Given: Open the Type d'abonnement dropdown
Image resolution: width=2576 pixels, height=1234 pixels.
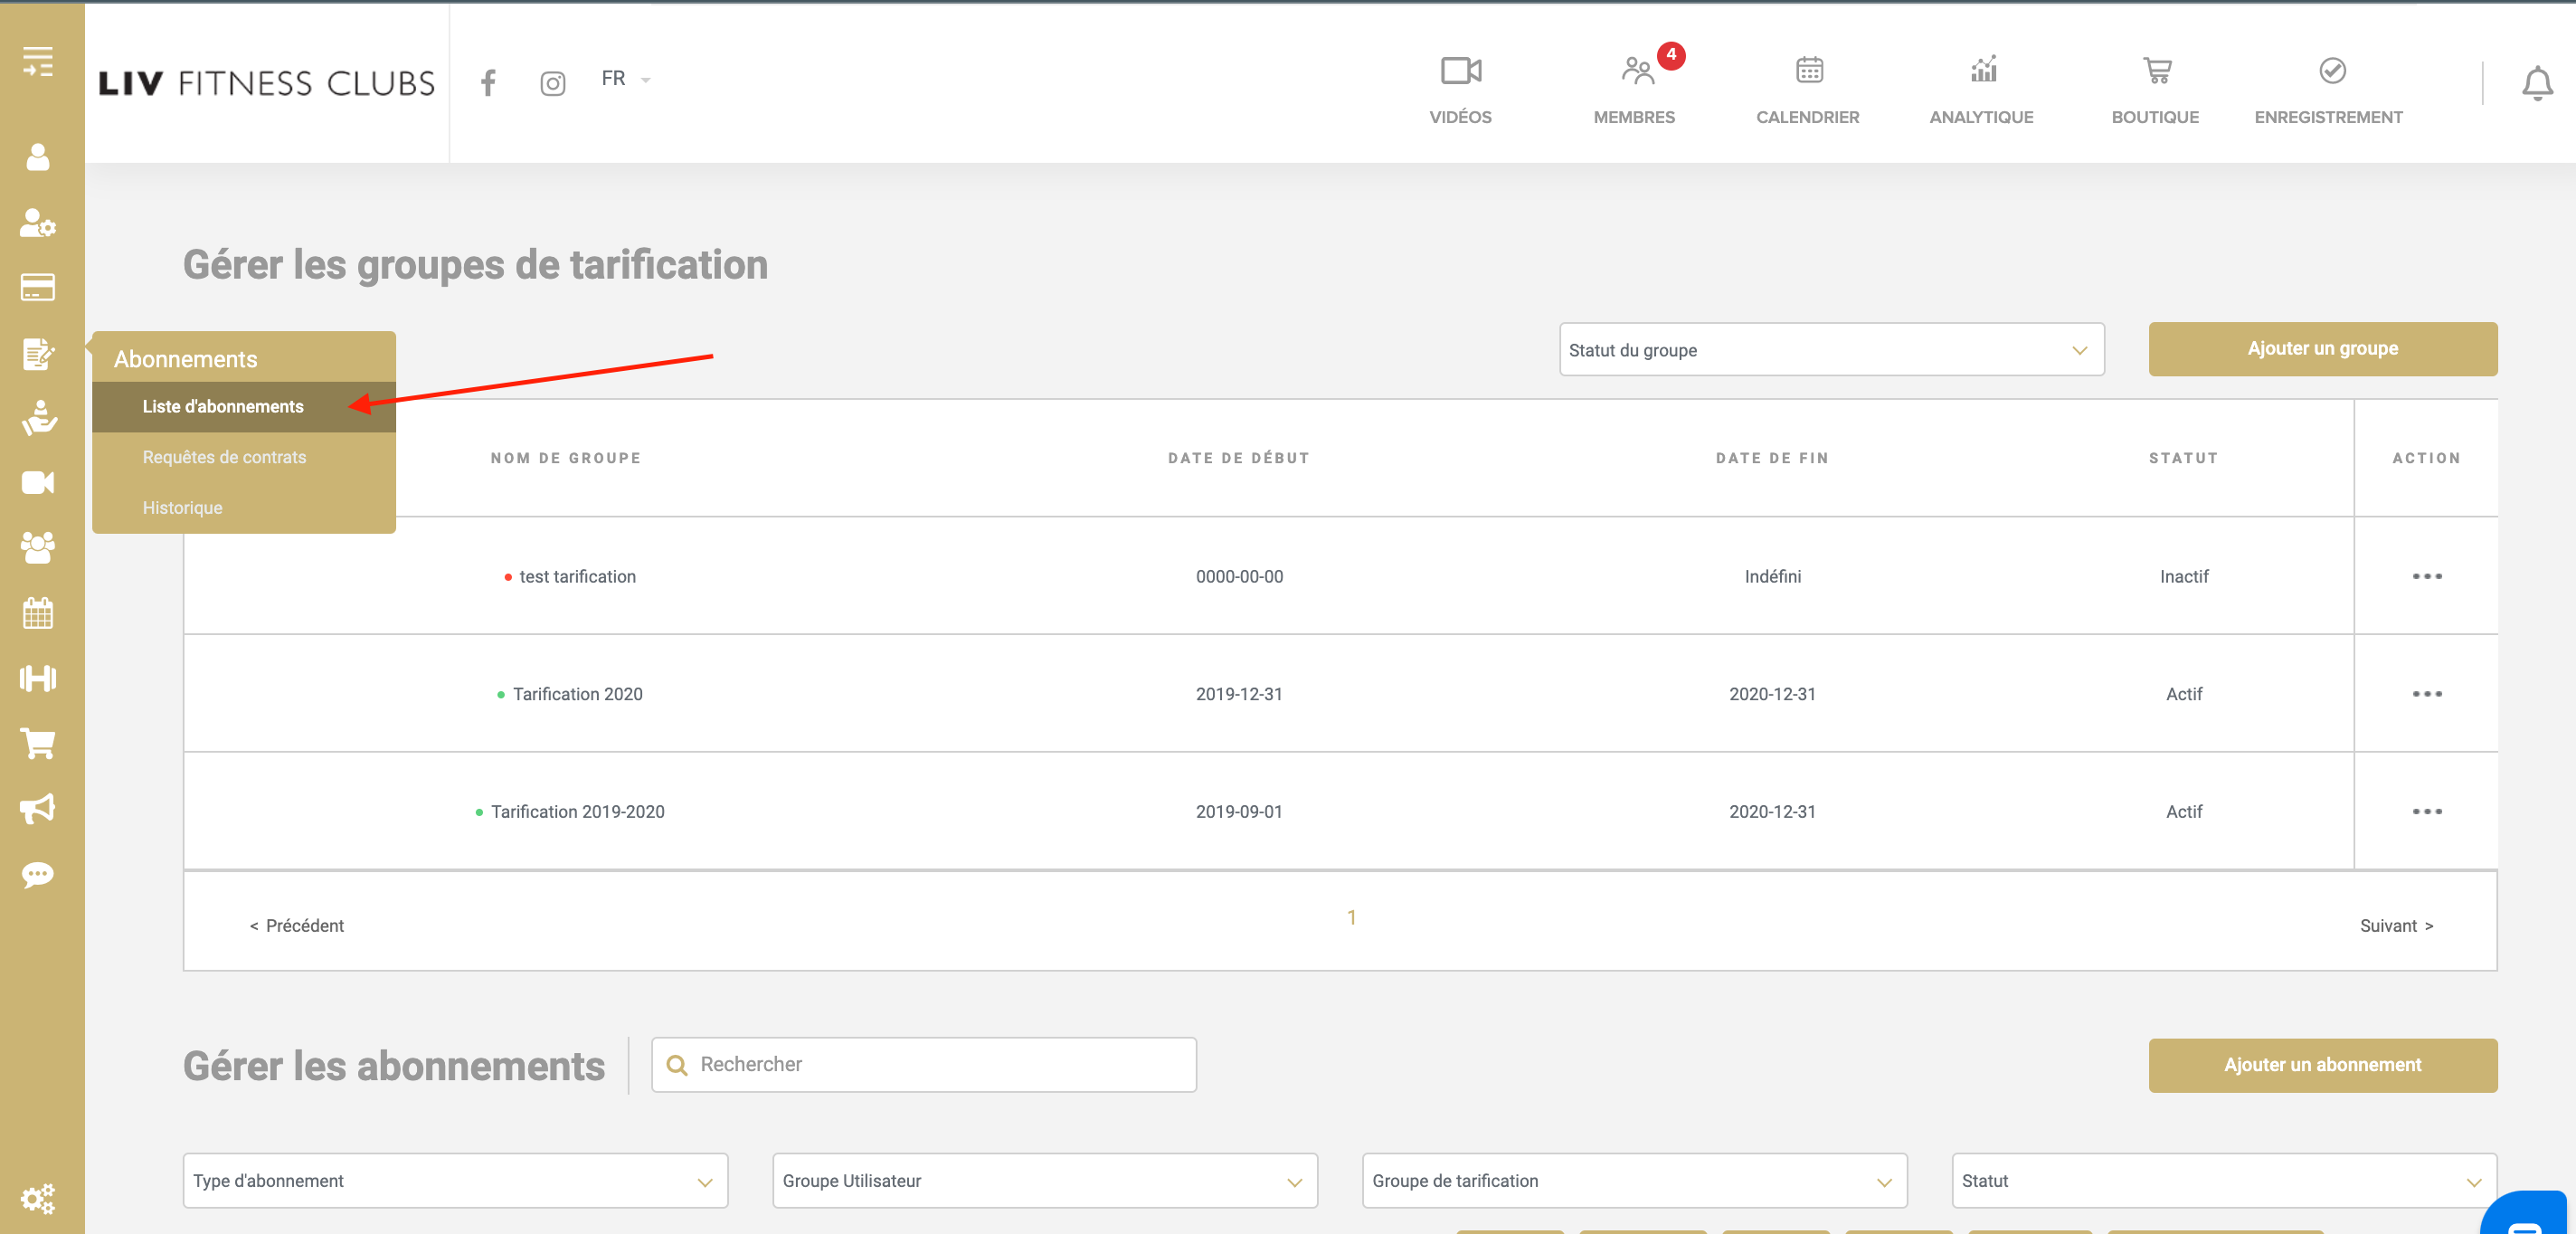Looking at the screenshot, I should tap(455, 1180).
